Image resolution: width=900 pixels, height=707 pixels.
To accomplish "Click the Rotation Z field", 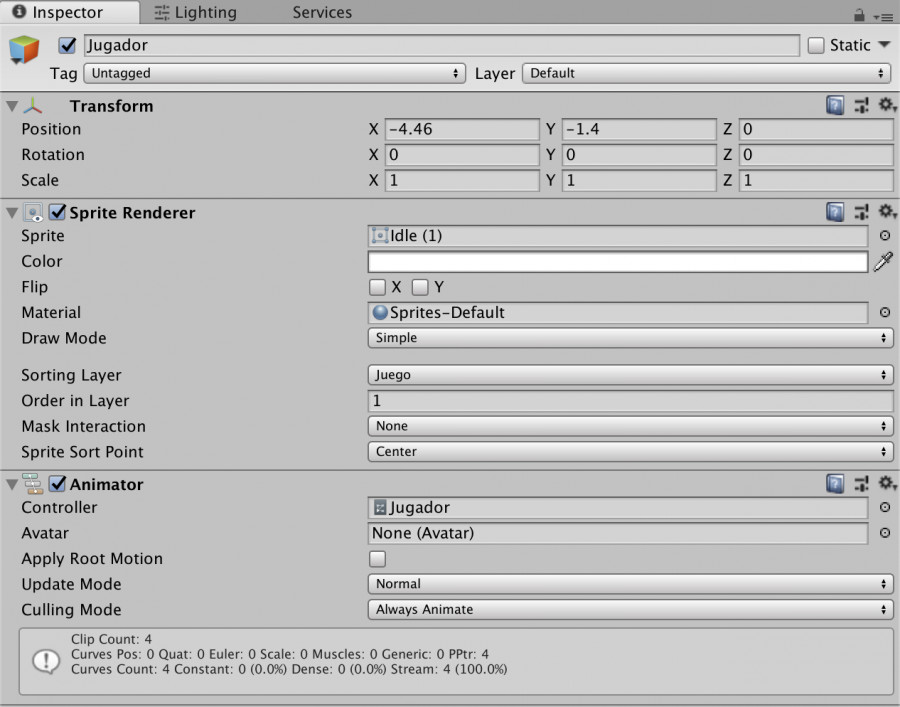I will [816, 155].
